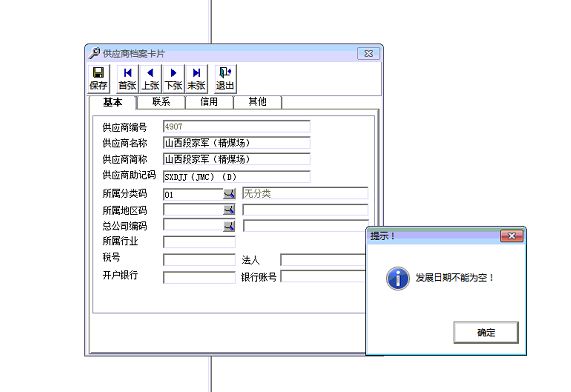Click the 保存 save icon
Image resolution: width=571 pixels, height=392 pixels.
point(98,78)
